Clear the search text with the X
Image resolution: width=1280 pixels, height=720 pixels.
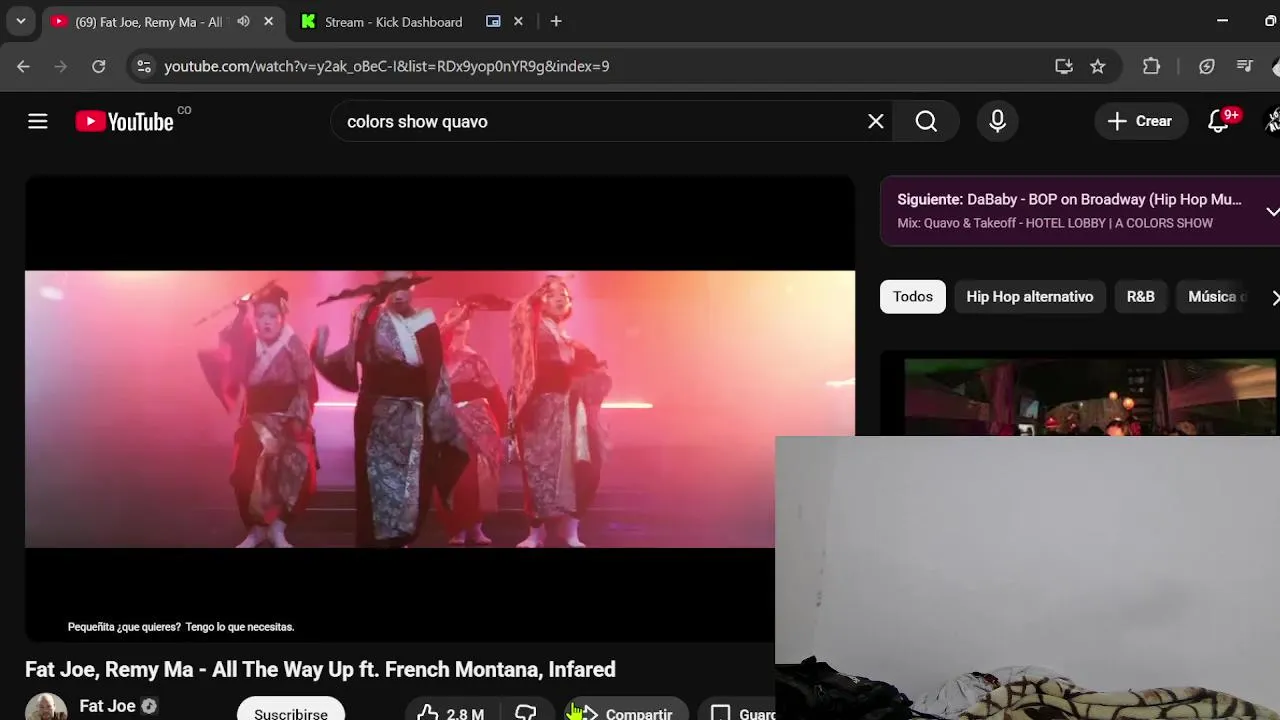click(876, 121)
